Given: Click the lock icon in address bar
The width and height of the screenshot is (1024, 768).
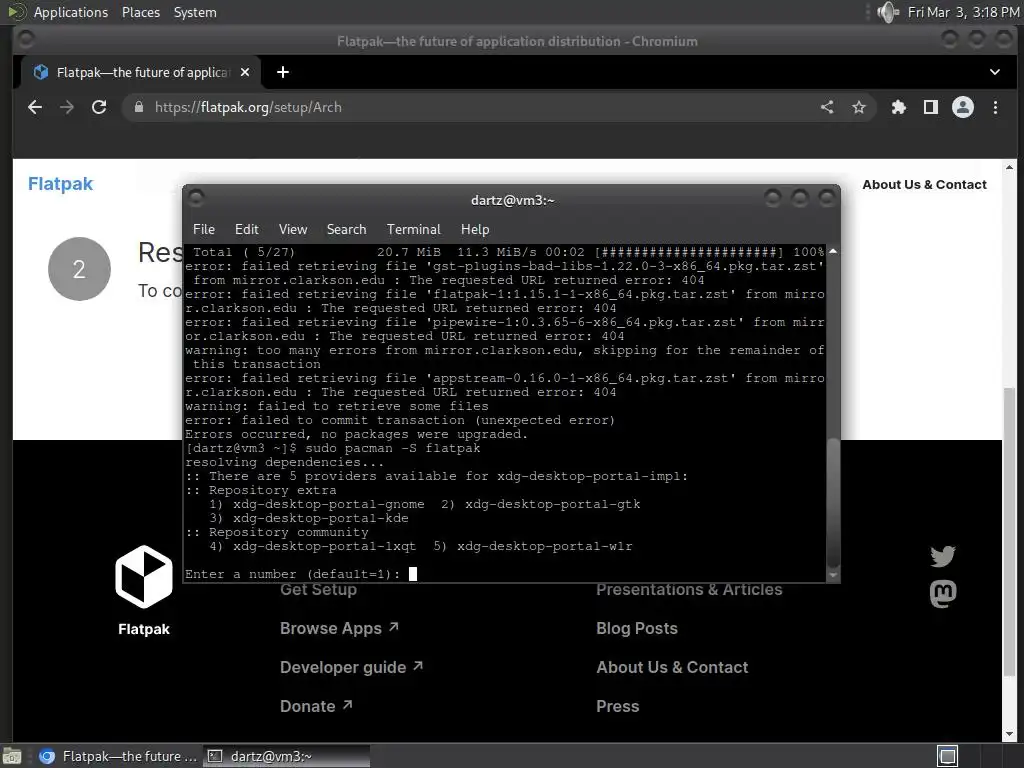Looking at the screenshot, I should pyautogui.click(x=138, y=107).
